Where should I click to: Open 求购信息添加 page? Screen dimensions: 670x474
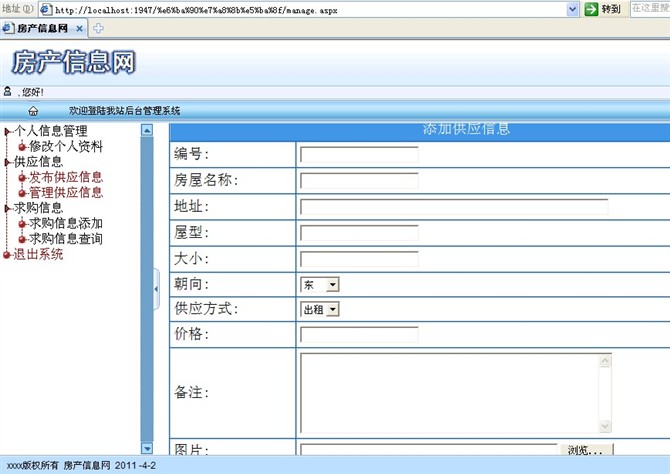tap(66, 223)
